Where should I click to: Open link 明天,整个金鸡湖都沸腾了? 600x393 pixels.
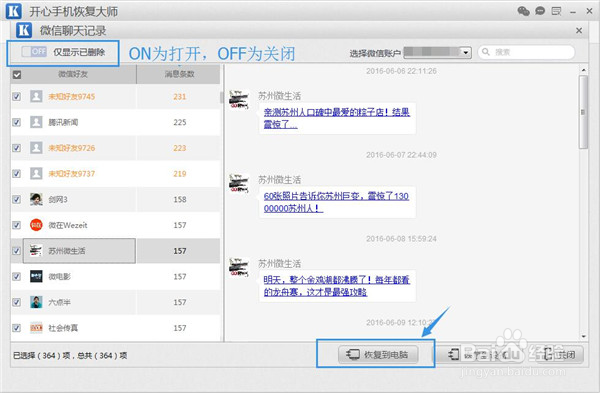point(336,286)
